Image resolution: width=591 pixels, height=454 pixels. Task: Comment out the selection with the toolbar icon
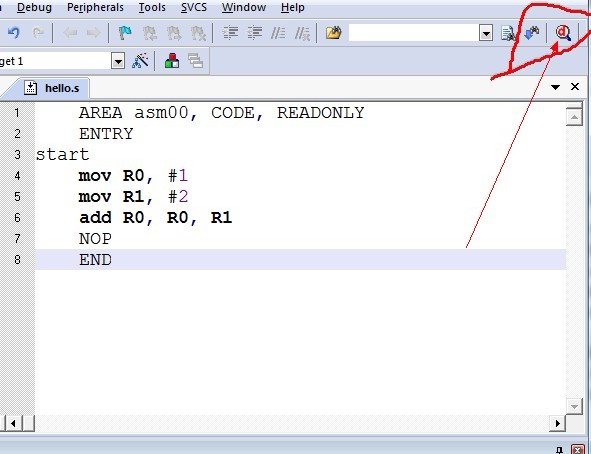coord(278,33)
